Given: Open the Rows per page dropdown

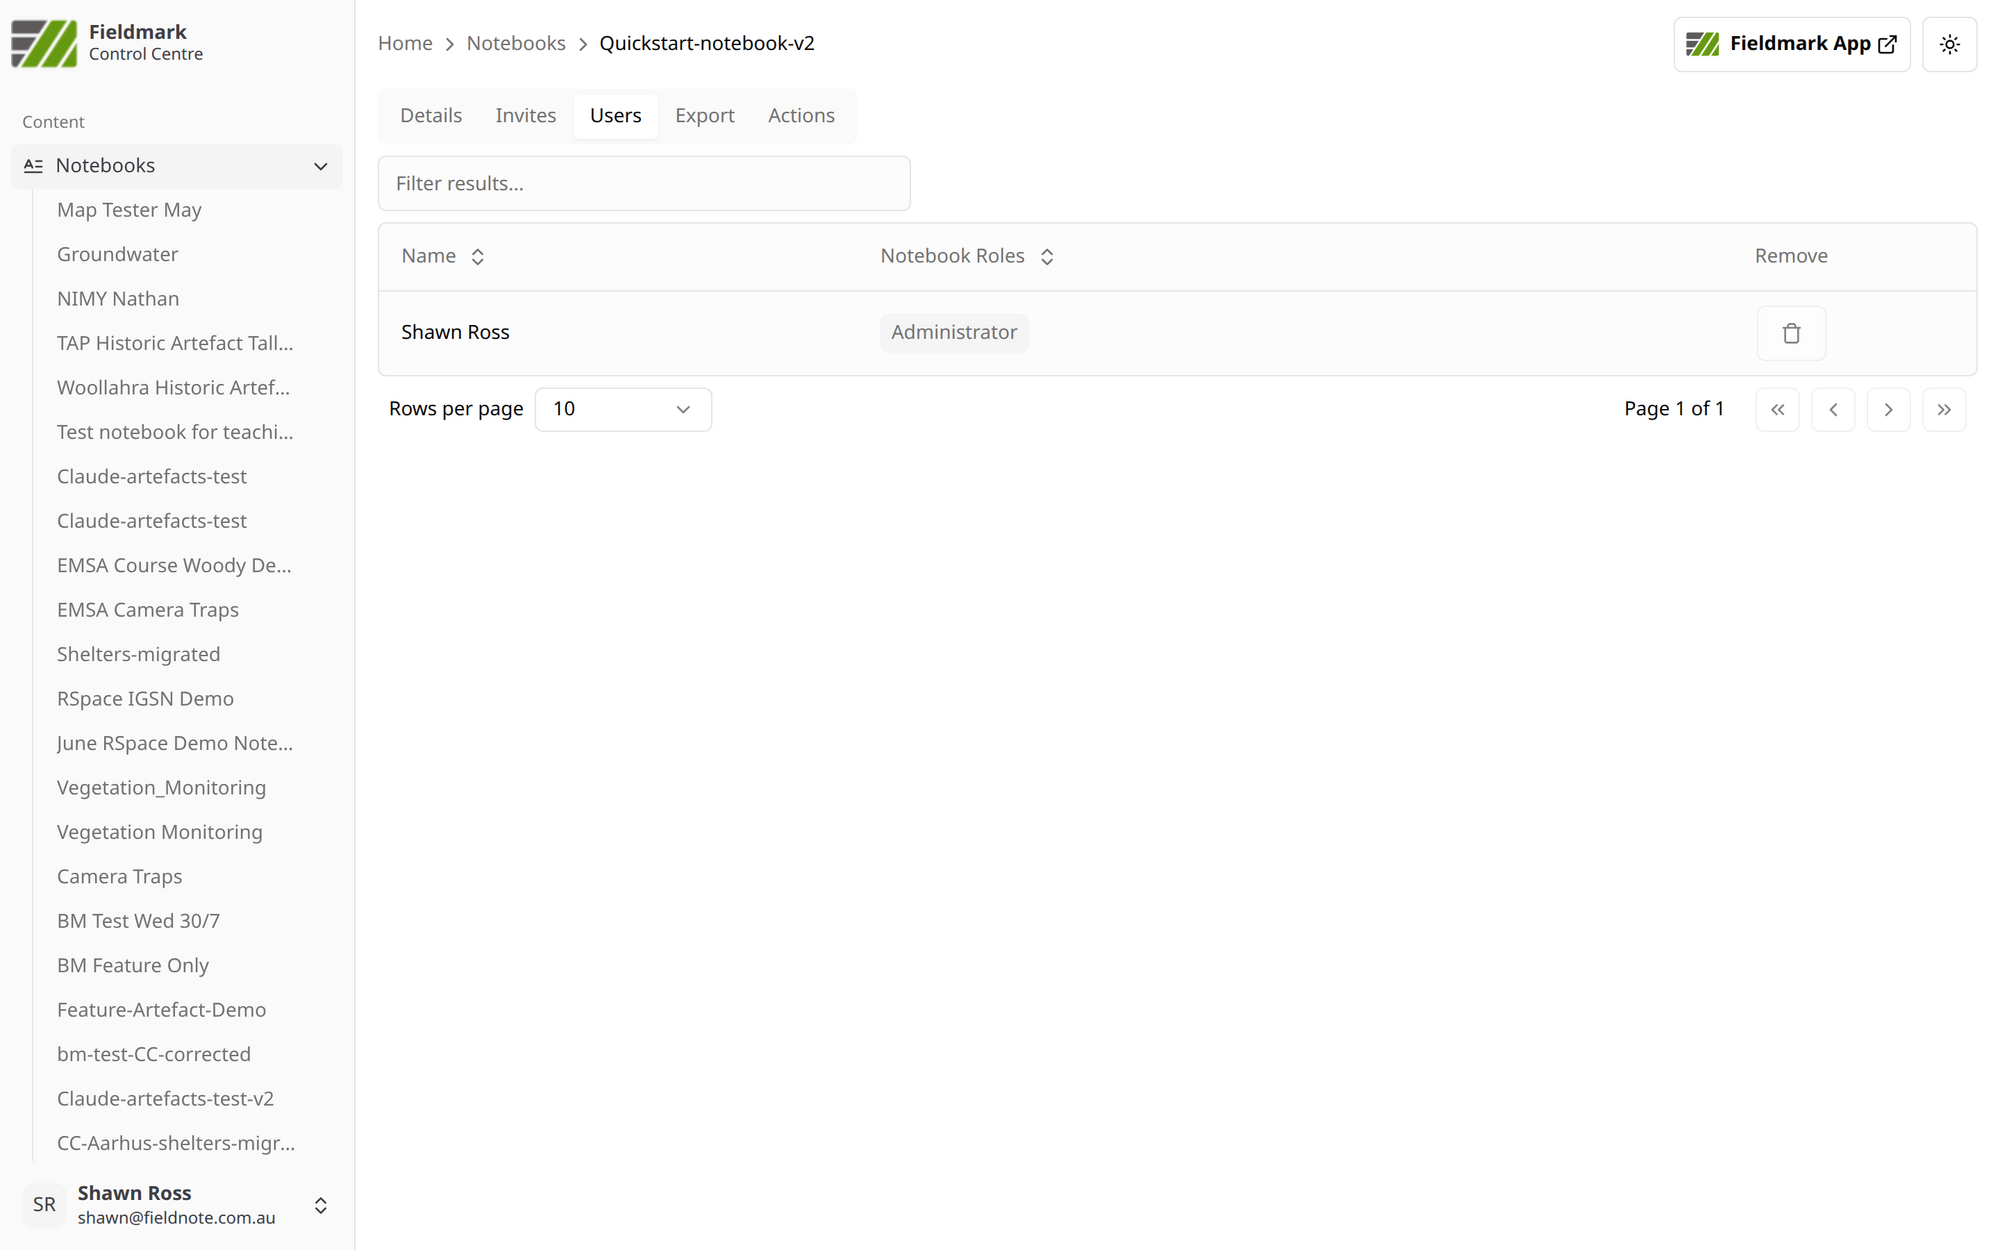Looking at the screenshot, I should pyautogui.click(x=622, y=409).
